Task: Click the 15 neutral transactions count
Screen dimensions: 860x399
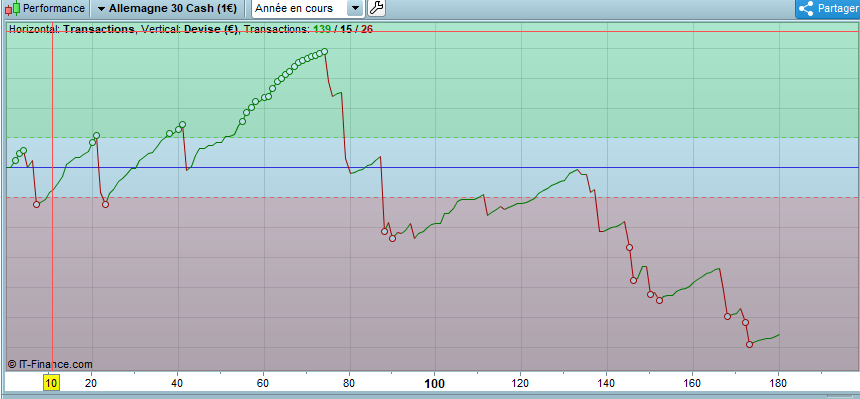Action: tap(346, 29)
